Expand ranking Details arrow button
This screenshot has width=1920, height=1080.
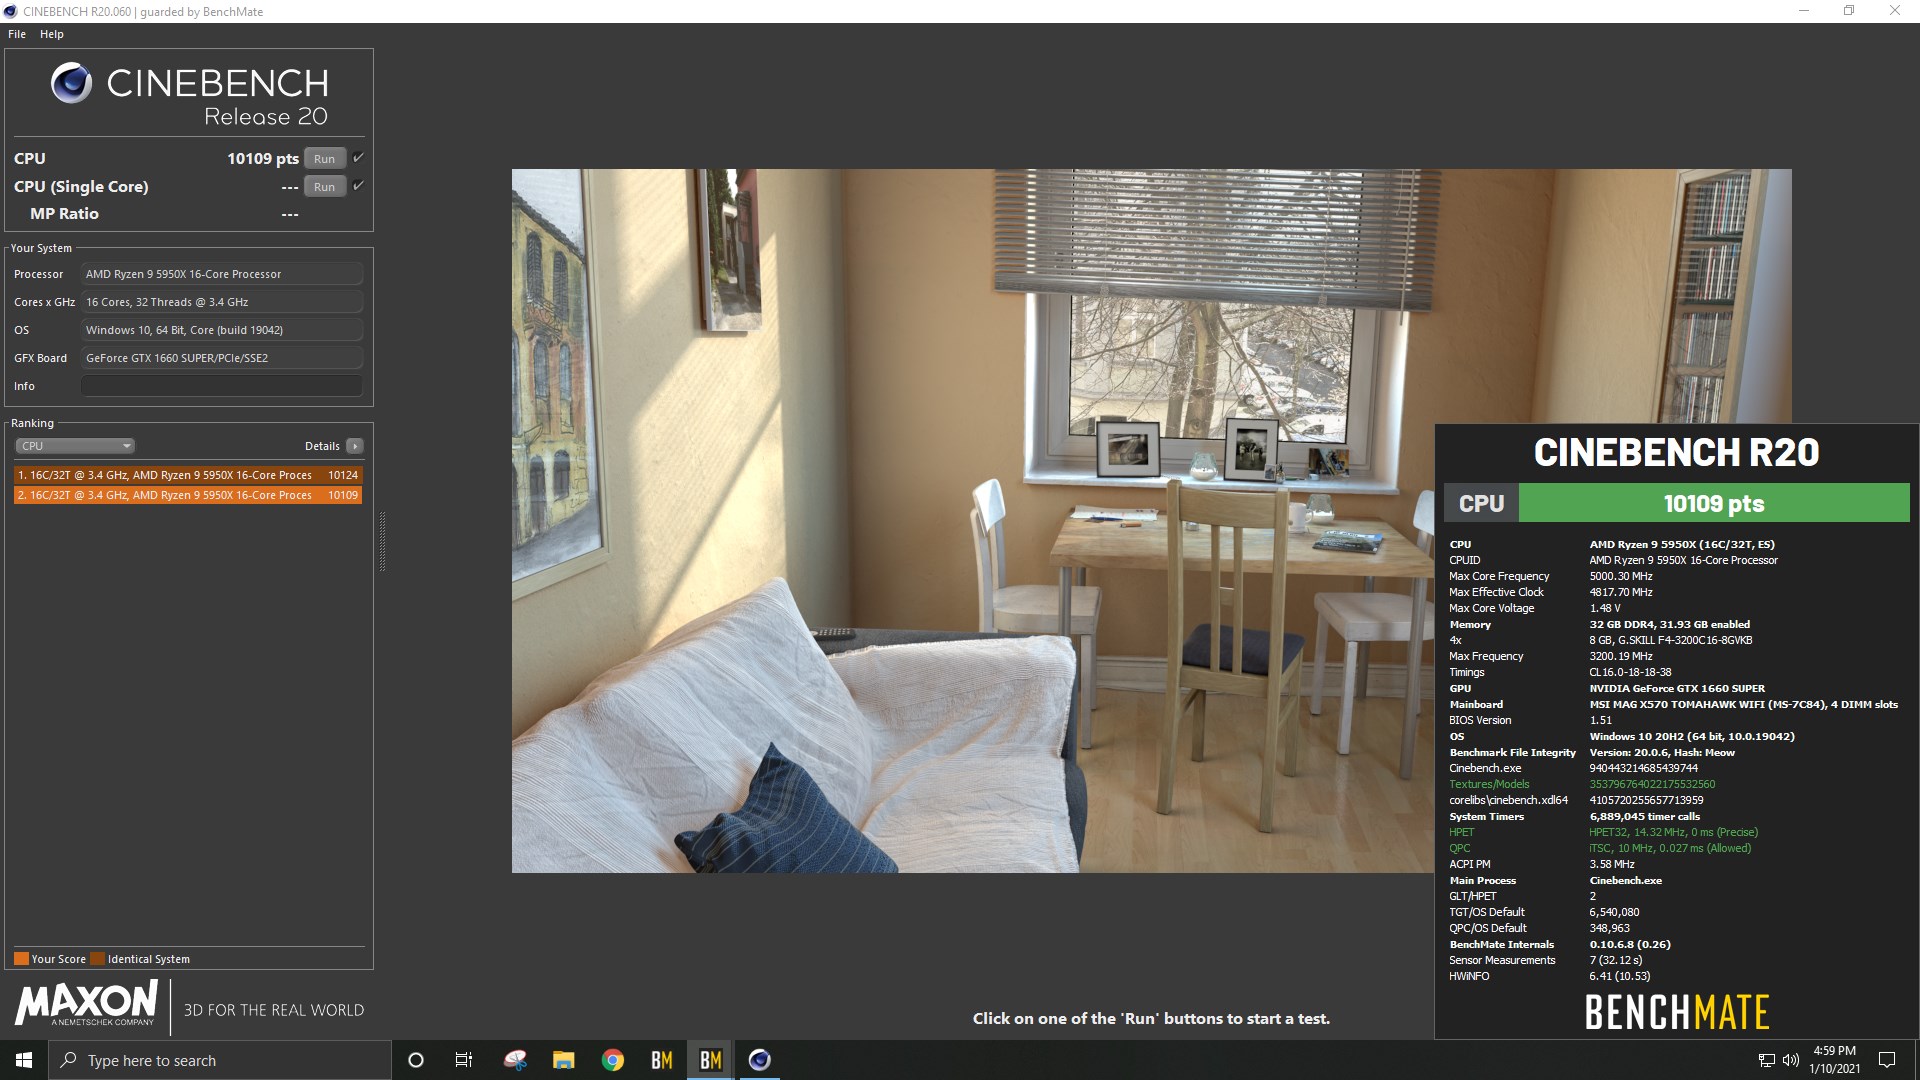[x=355, y=446]
